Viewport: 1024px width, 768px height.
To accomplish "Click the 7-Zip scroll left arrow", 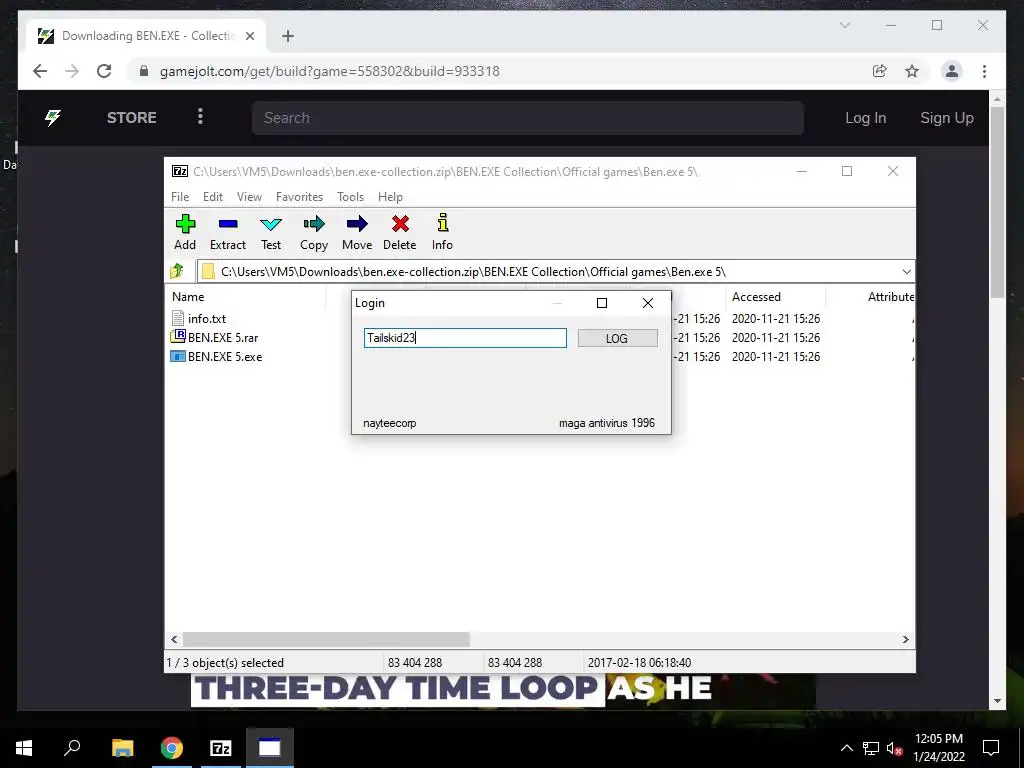I will click(174, 639).
